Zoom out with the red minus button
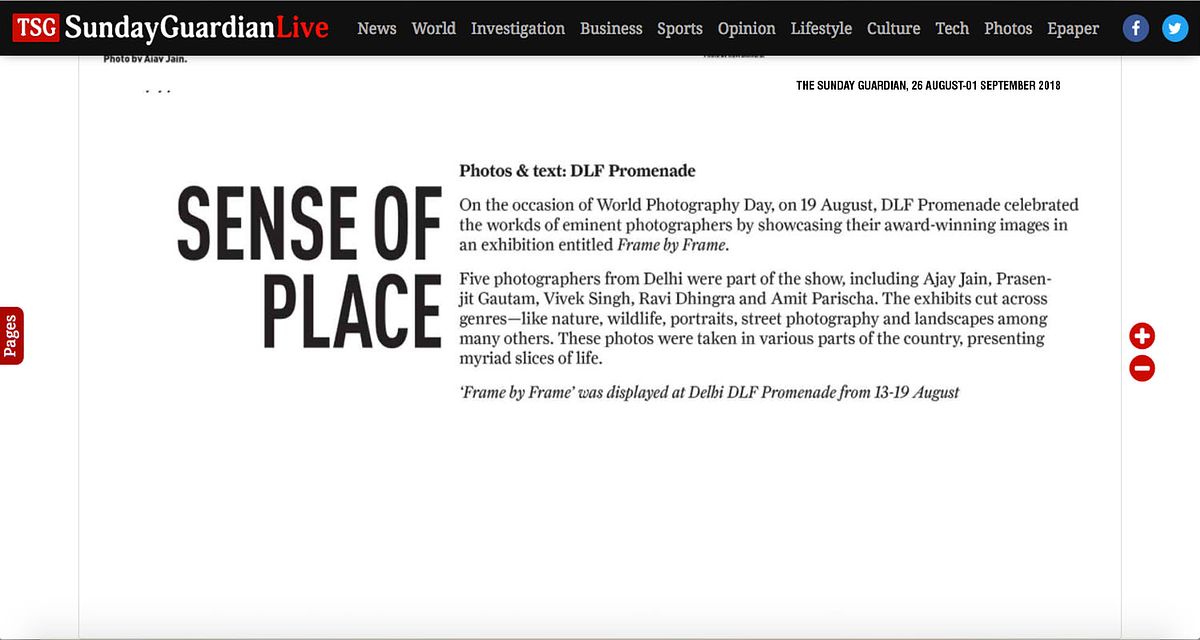Viewport: 1200px width, 640px height. (x=1142, y=369)
